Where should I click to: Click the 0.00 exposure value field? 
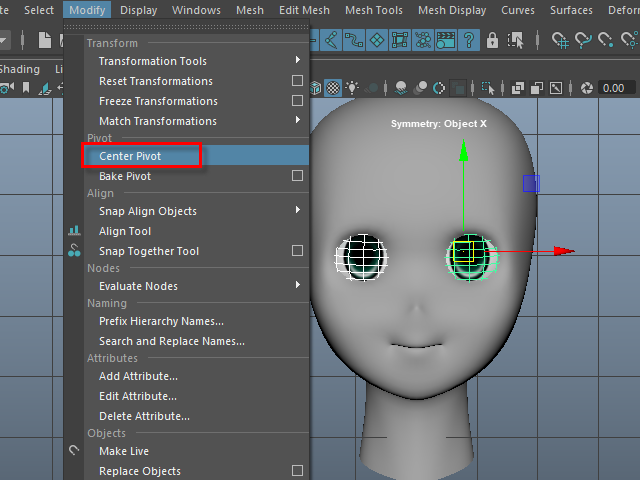[x=613, y=88]
